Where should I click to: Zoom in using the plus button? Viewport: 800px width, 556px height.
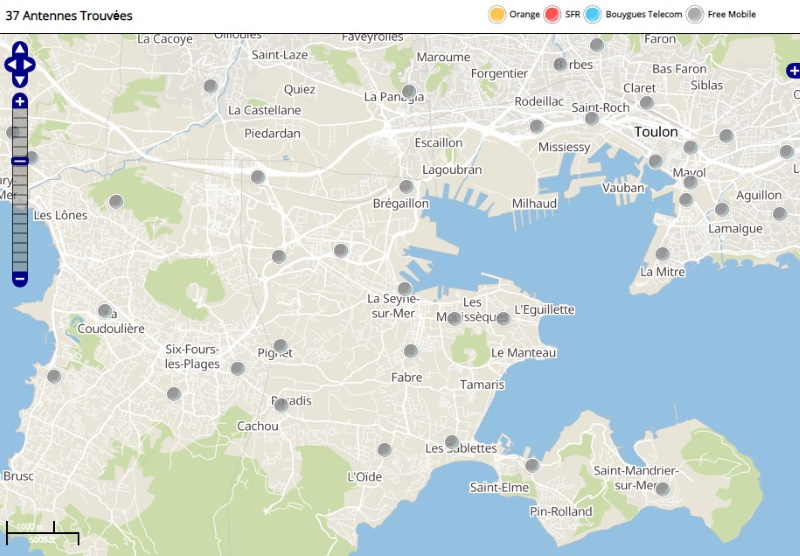[x=20, y=101]
